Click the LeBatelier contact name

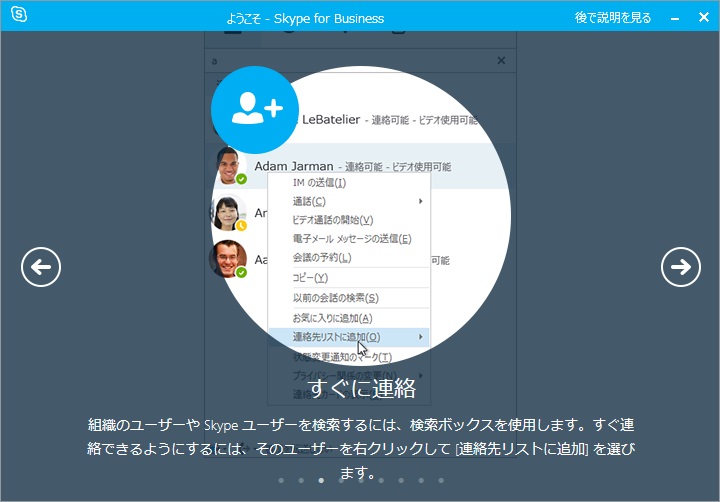[331, 119]
